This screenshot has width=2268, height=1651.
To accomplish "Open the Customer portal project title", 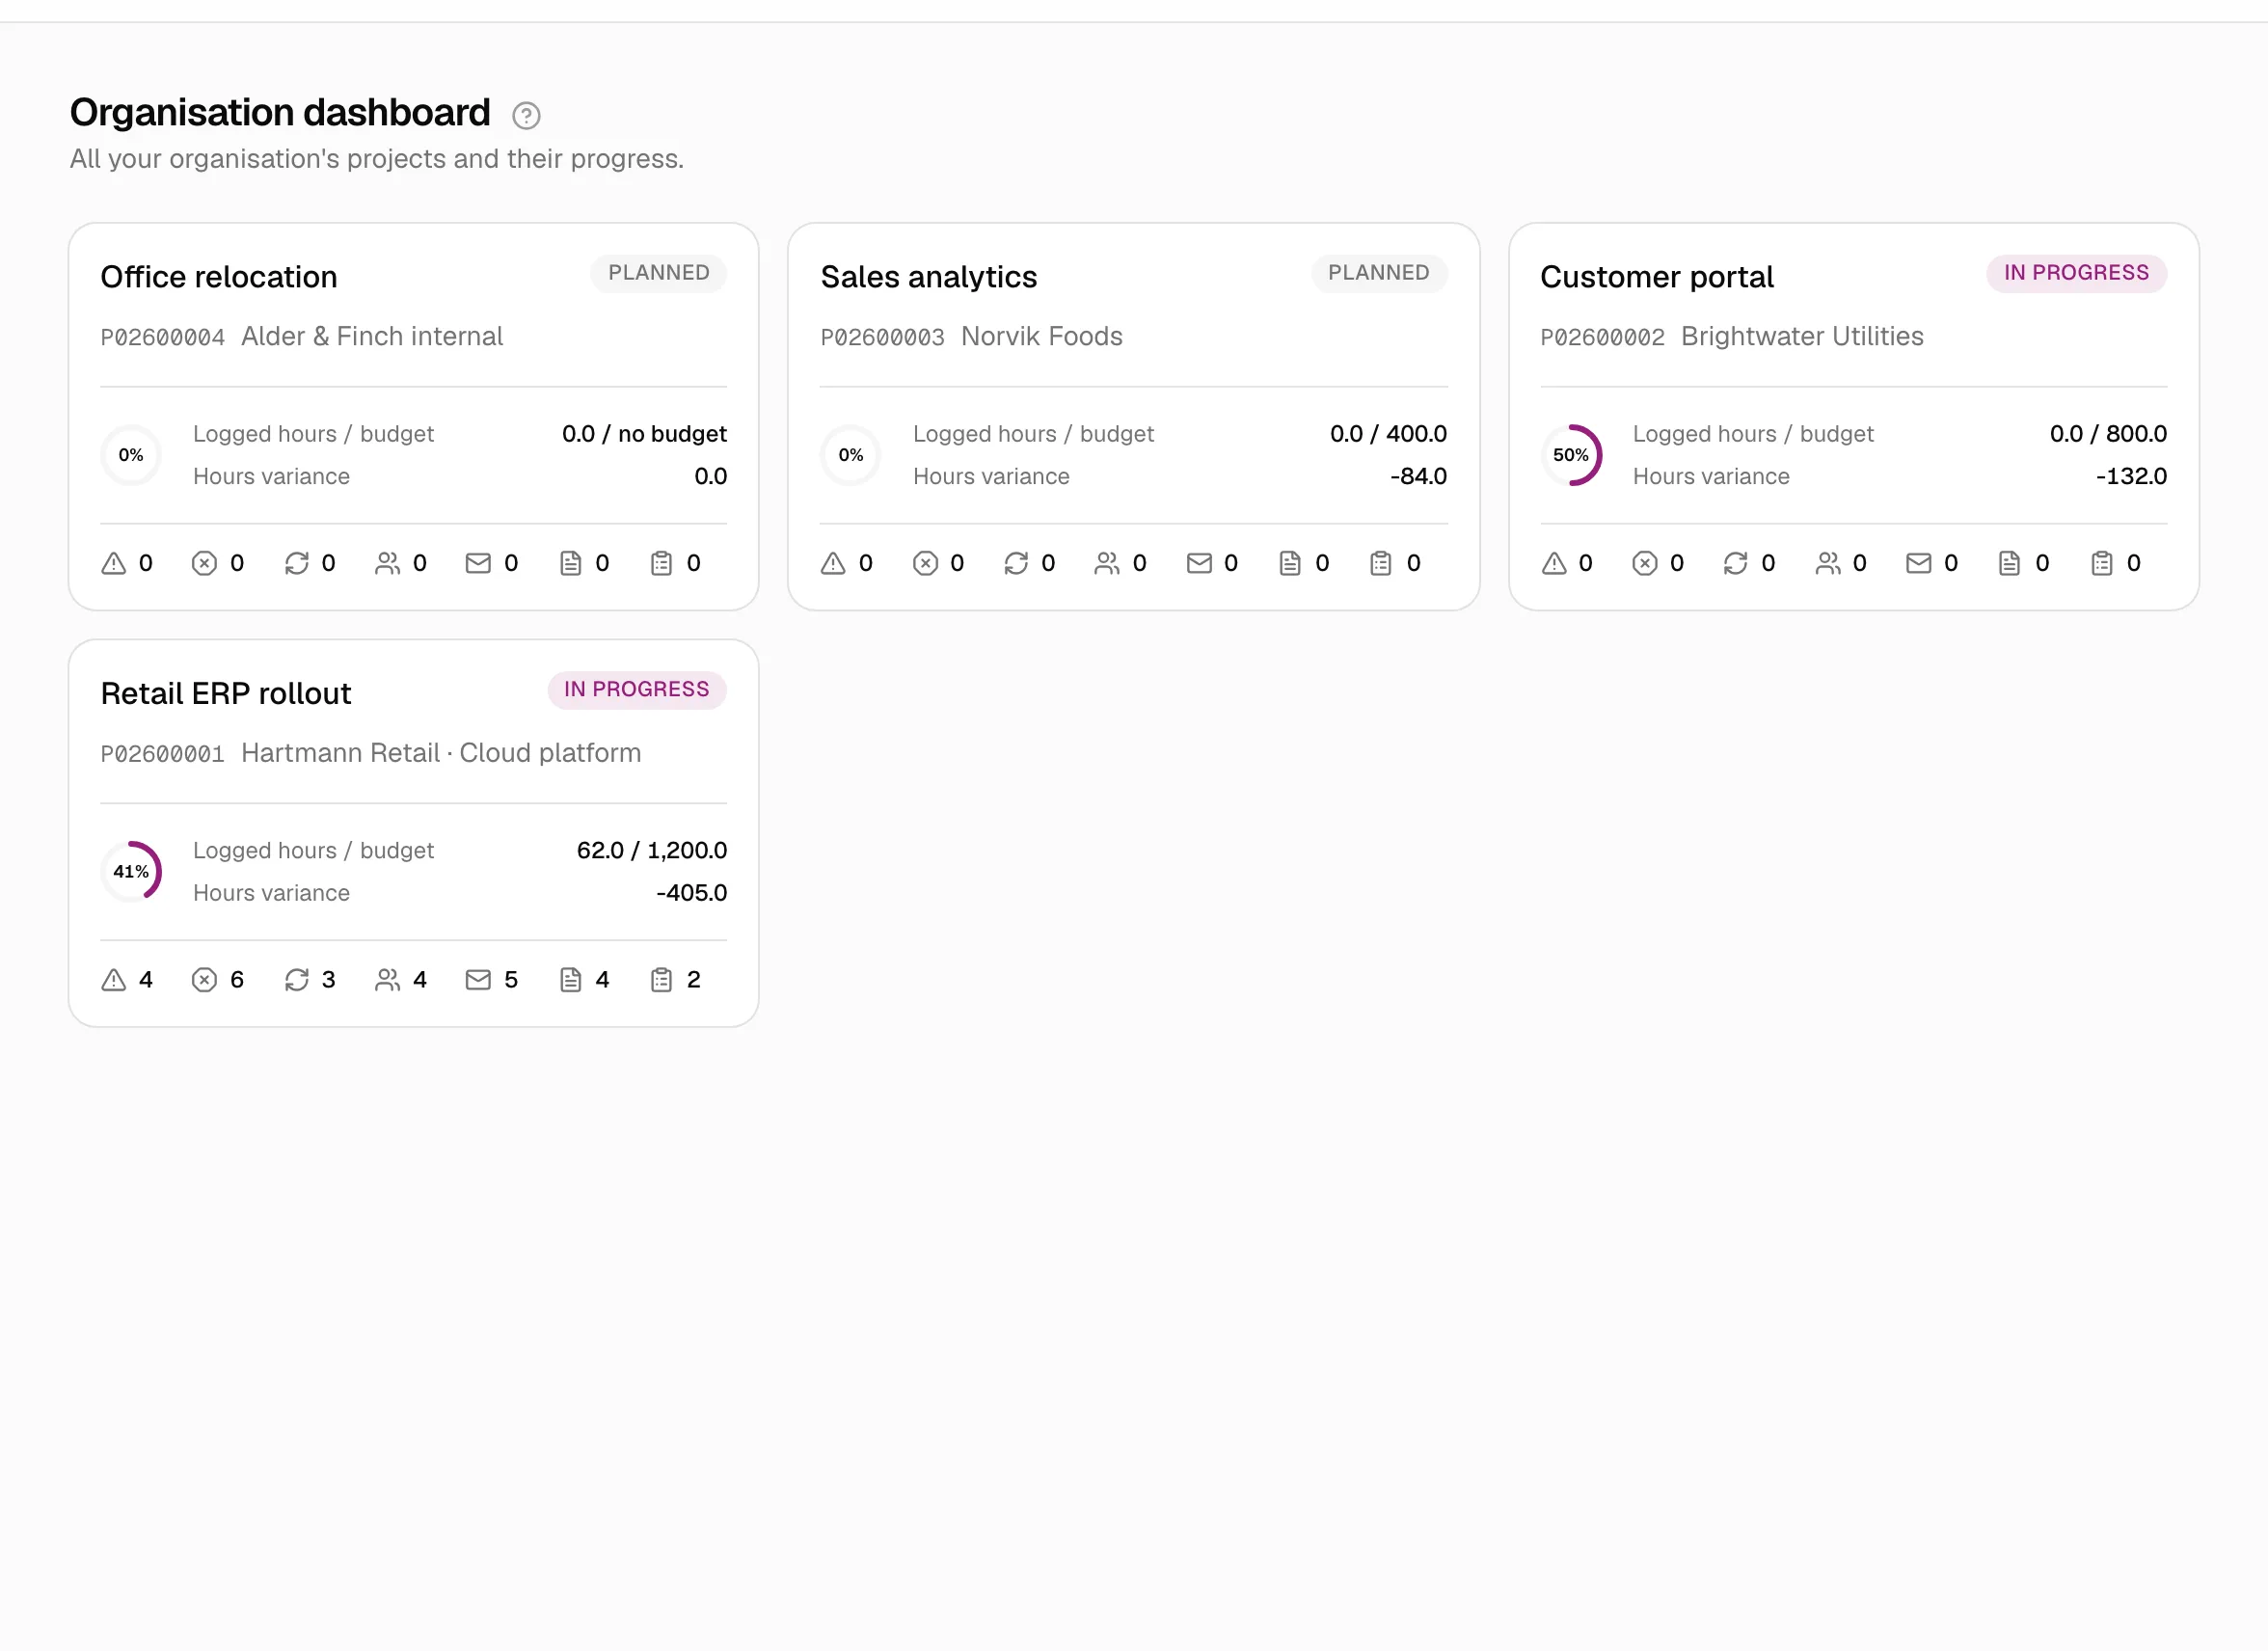I will tap(1657, 277).
